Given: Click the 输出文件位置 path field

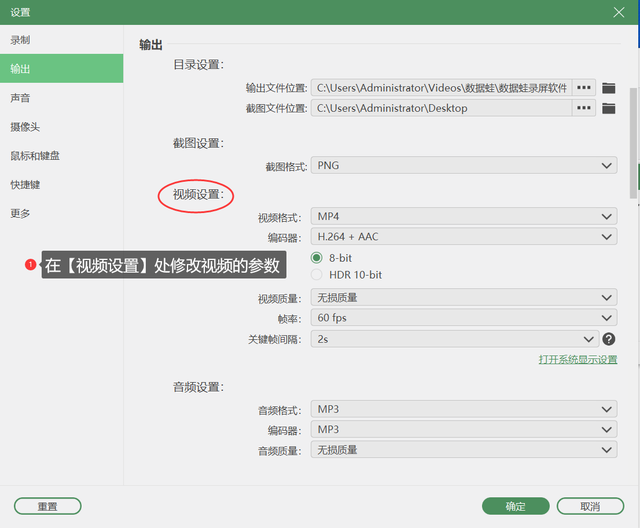Looking at the screenshot, I should coord(442,88).
